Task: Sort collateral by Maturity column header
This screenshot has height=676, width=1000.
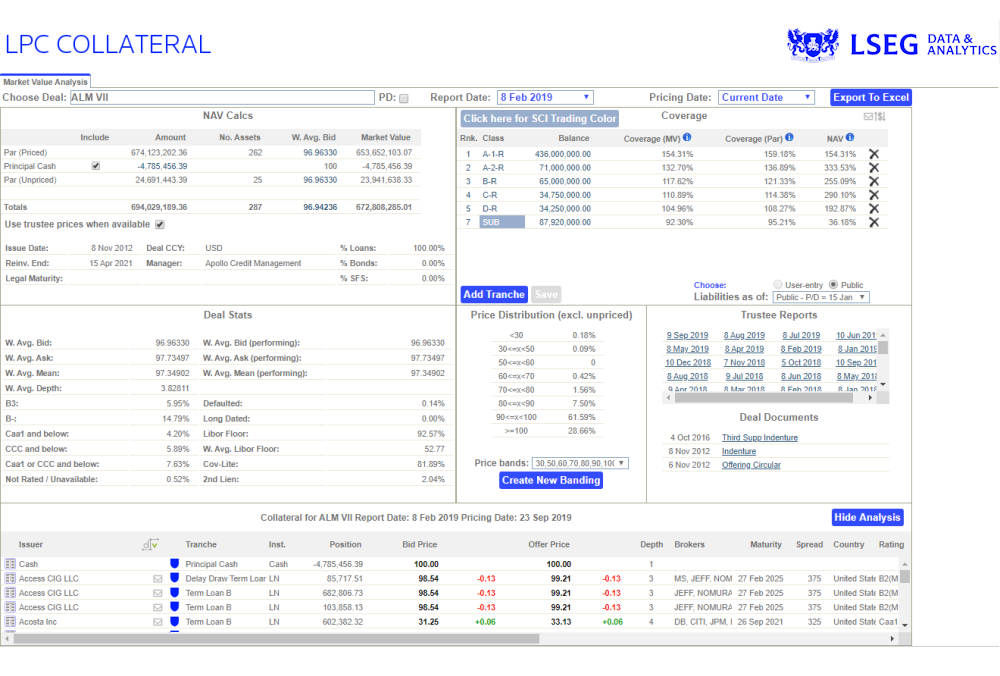Action: [765, 545]
